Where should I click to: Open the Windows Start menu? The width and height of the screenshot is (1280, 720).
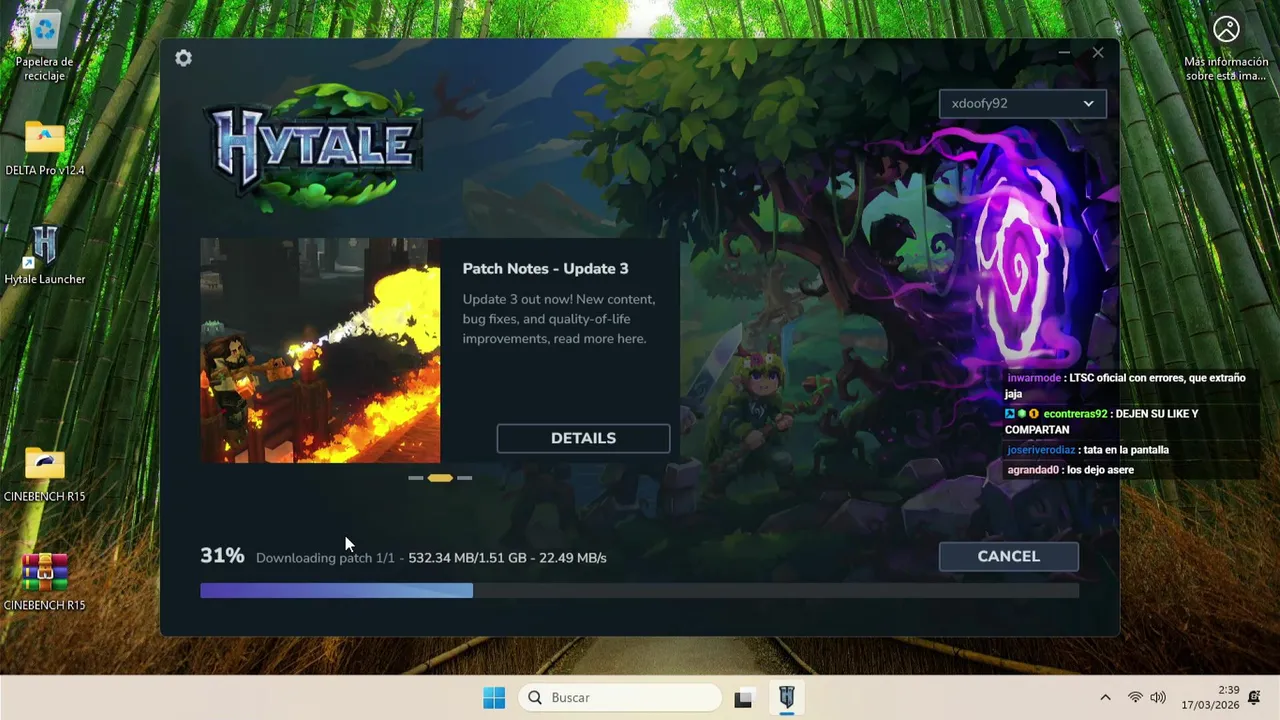494,698
